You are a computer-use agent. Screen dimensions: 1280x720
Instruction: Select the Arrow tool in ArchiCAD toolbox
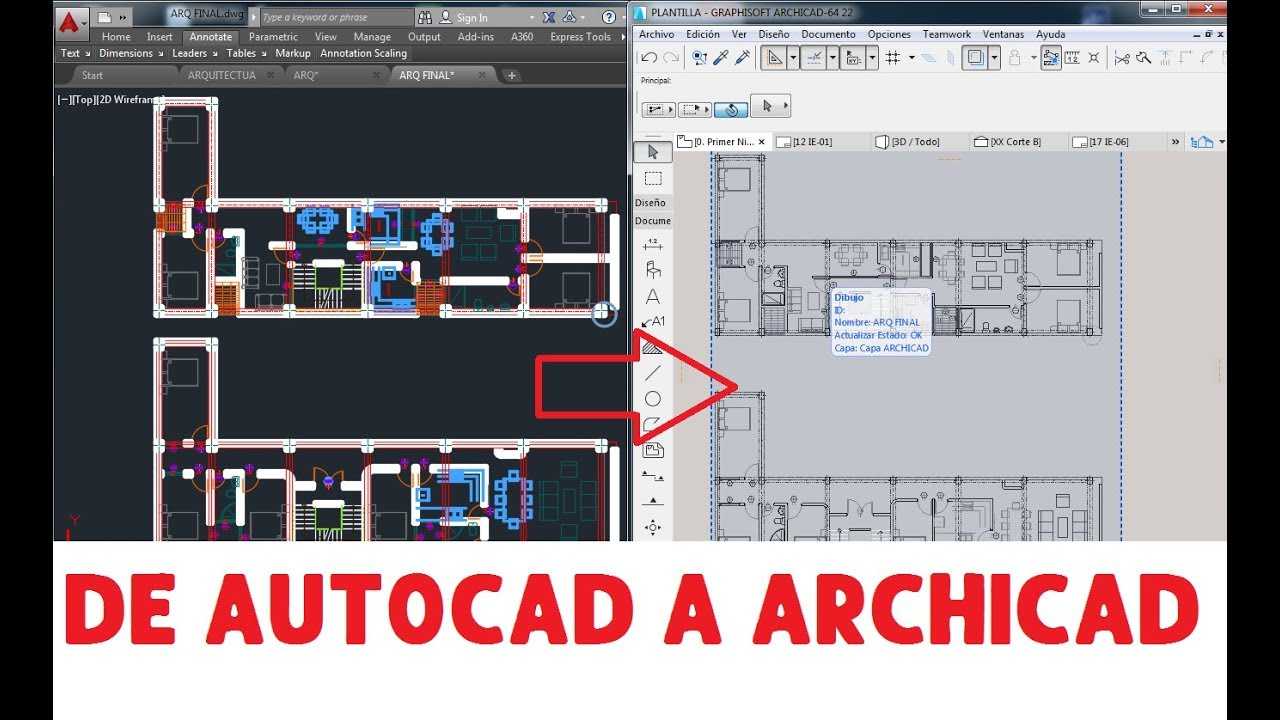tap(653, 152)
